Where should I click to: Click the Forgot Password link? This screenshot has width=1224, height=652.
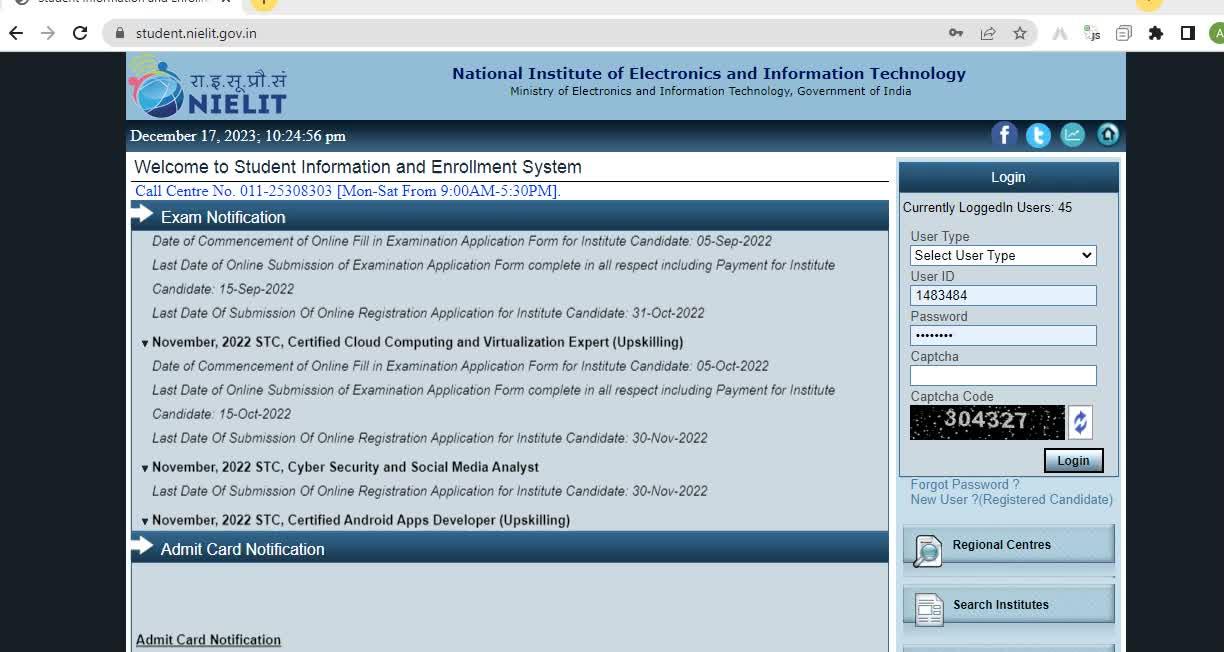pos(964,484)
